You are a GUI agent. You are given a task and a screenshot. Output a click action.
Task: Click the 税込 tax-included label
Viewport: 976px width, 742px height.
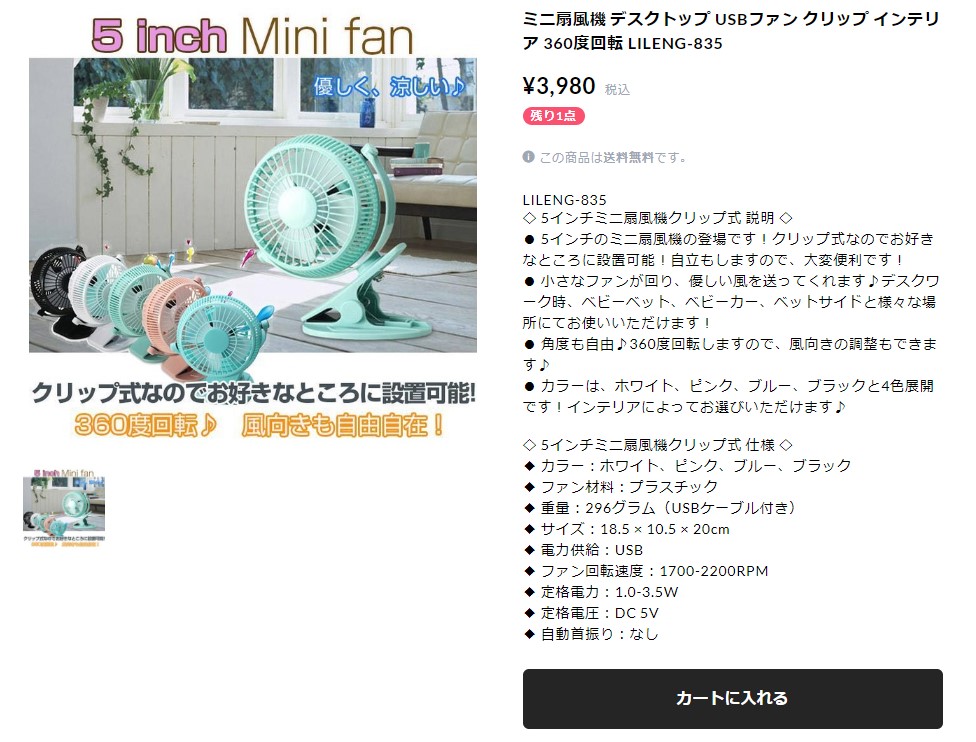point(617,90)
